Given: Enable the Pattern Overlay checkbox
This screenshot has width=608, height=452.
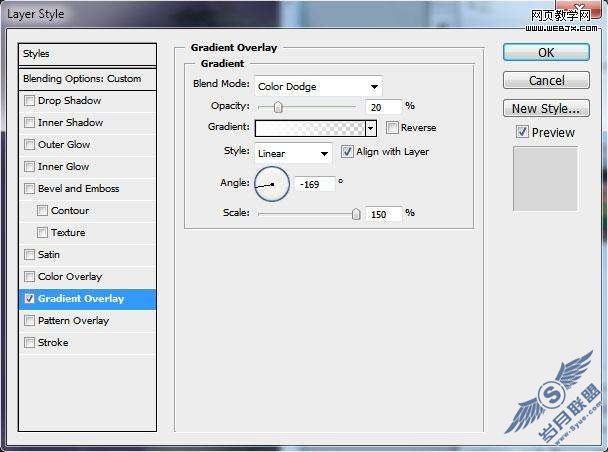Looking at the screenshot, I should 29,321.
